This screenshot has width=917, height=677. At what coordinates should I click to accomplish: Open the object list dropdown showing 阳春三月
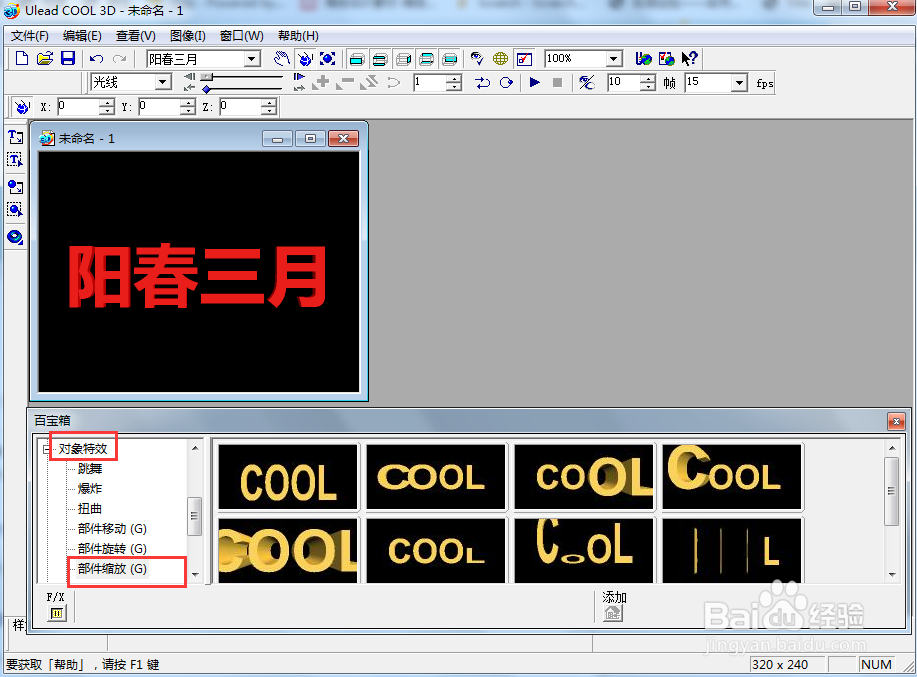click(x=252, y=58)
